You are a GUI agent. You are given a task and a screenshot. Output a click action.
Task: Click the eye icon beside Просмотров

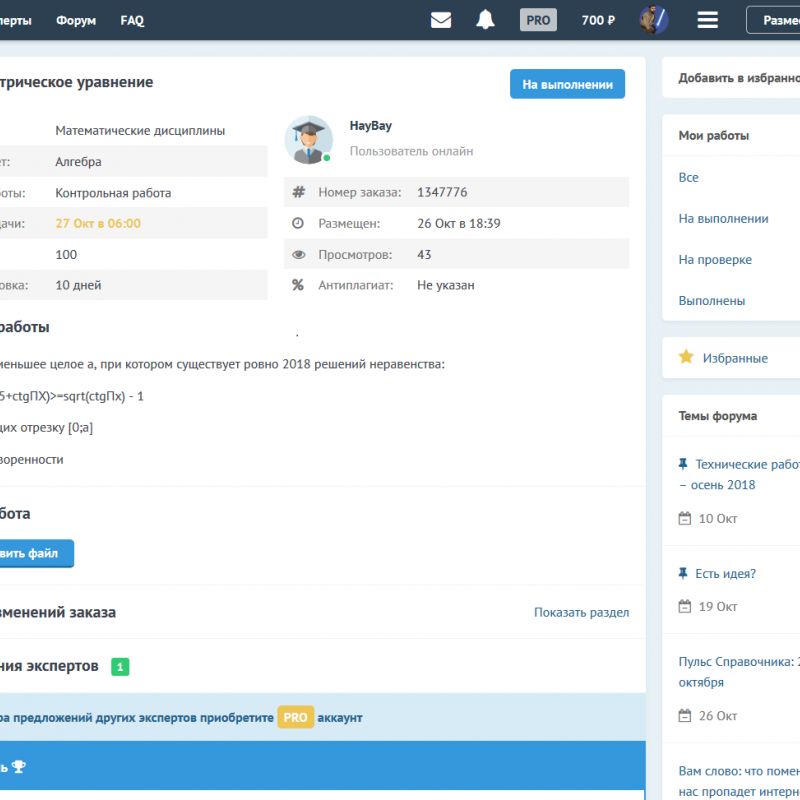pos(298,255)
